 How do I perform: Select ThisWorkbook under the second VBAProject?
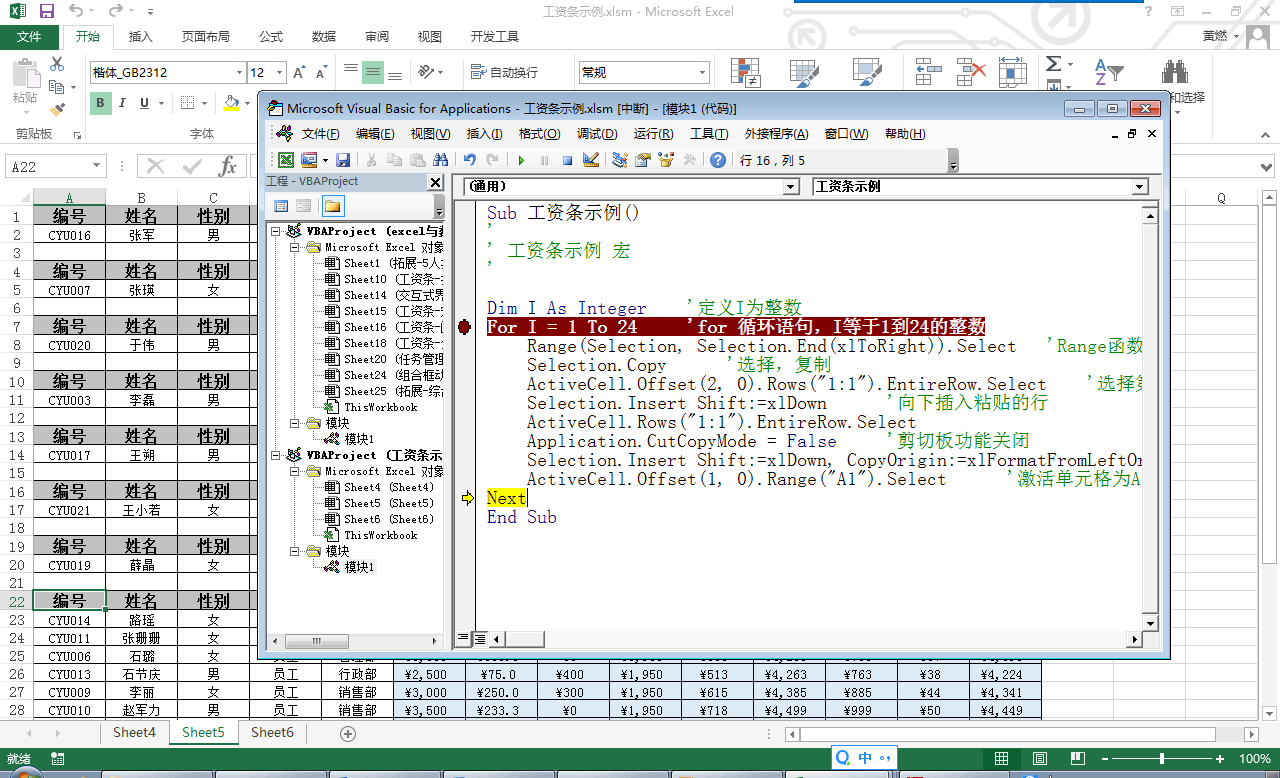click(380, 535)
